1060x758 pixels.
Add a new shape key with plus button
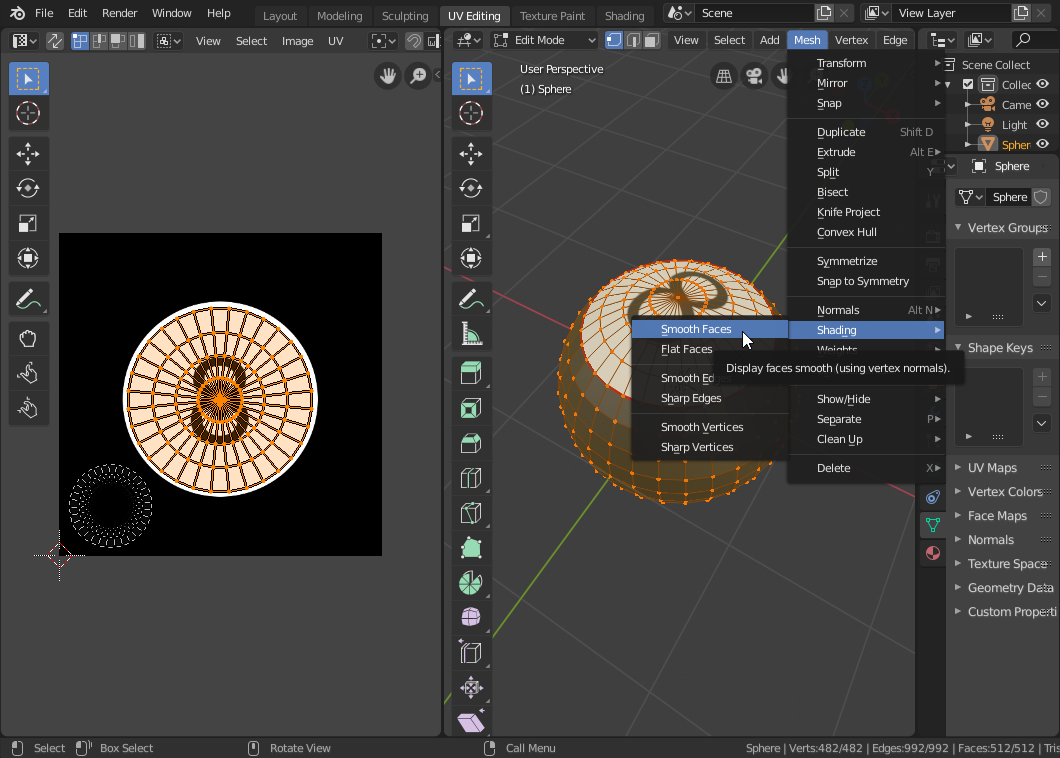pos(1042,377)
